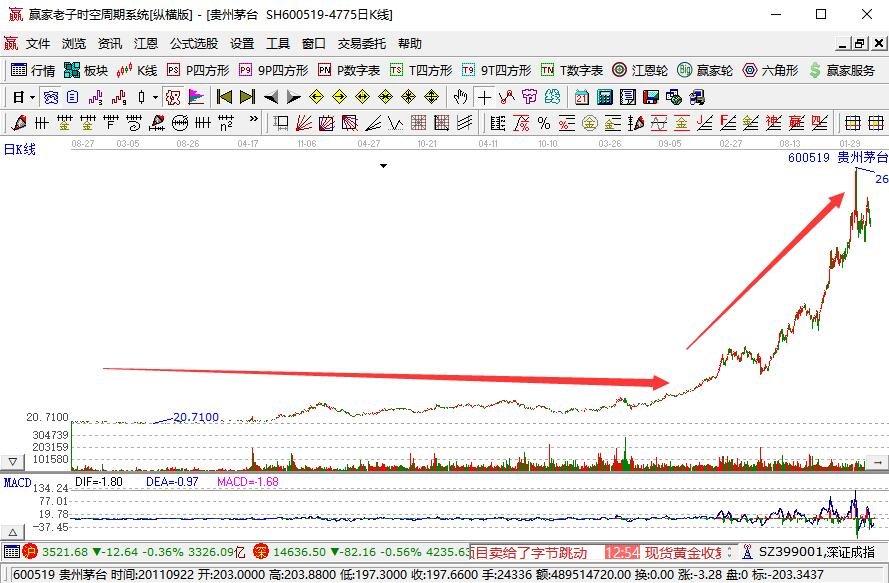Select the J angle lines tool

pyautogui.click(x=705, y=122)
